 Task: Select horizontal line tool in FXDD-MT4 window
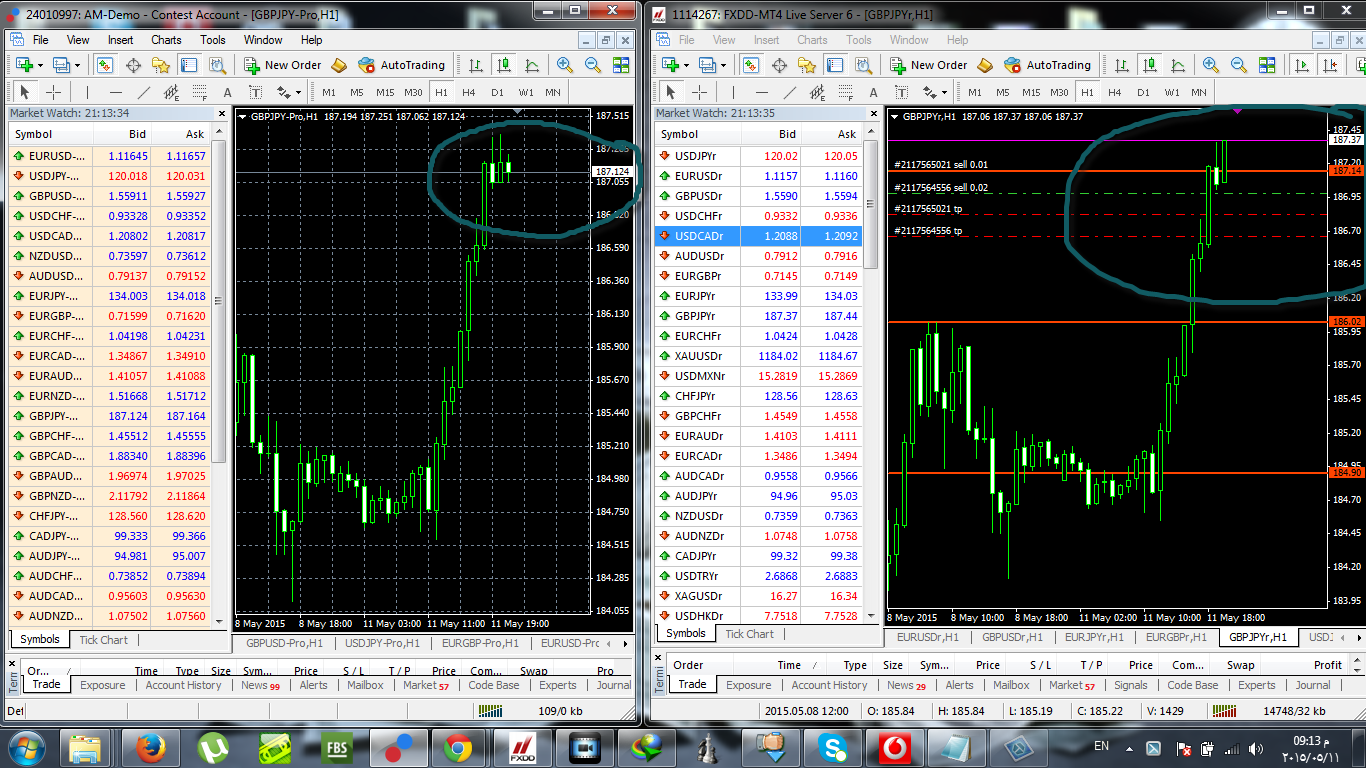coord(761,92)
